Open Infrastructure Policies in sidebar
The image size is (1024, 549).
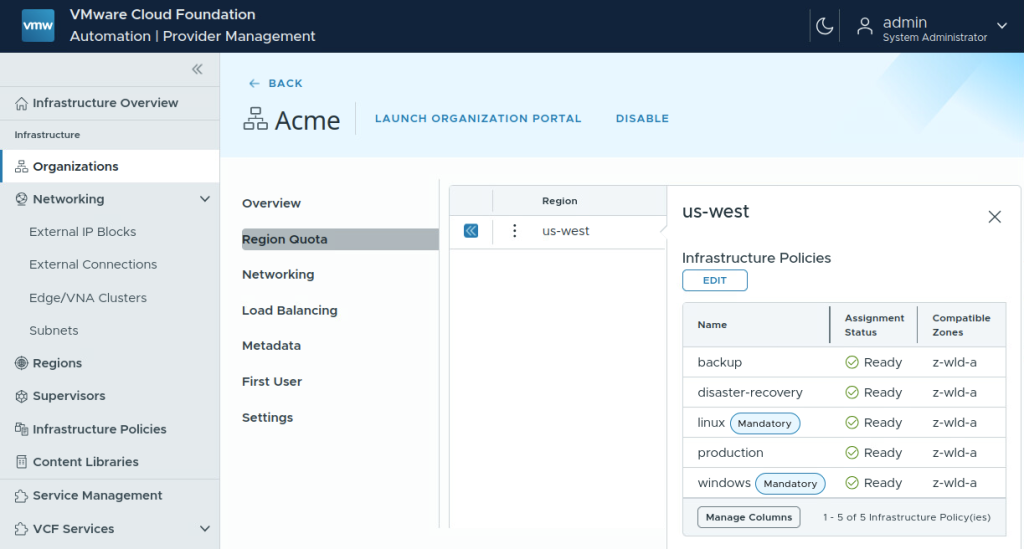tap(99, 429)
